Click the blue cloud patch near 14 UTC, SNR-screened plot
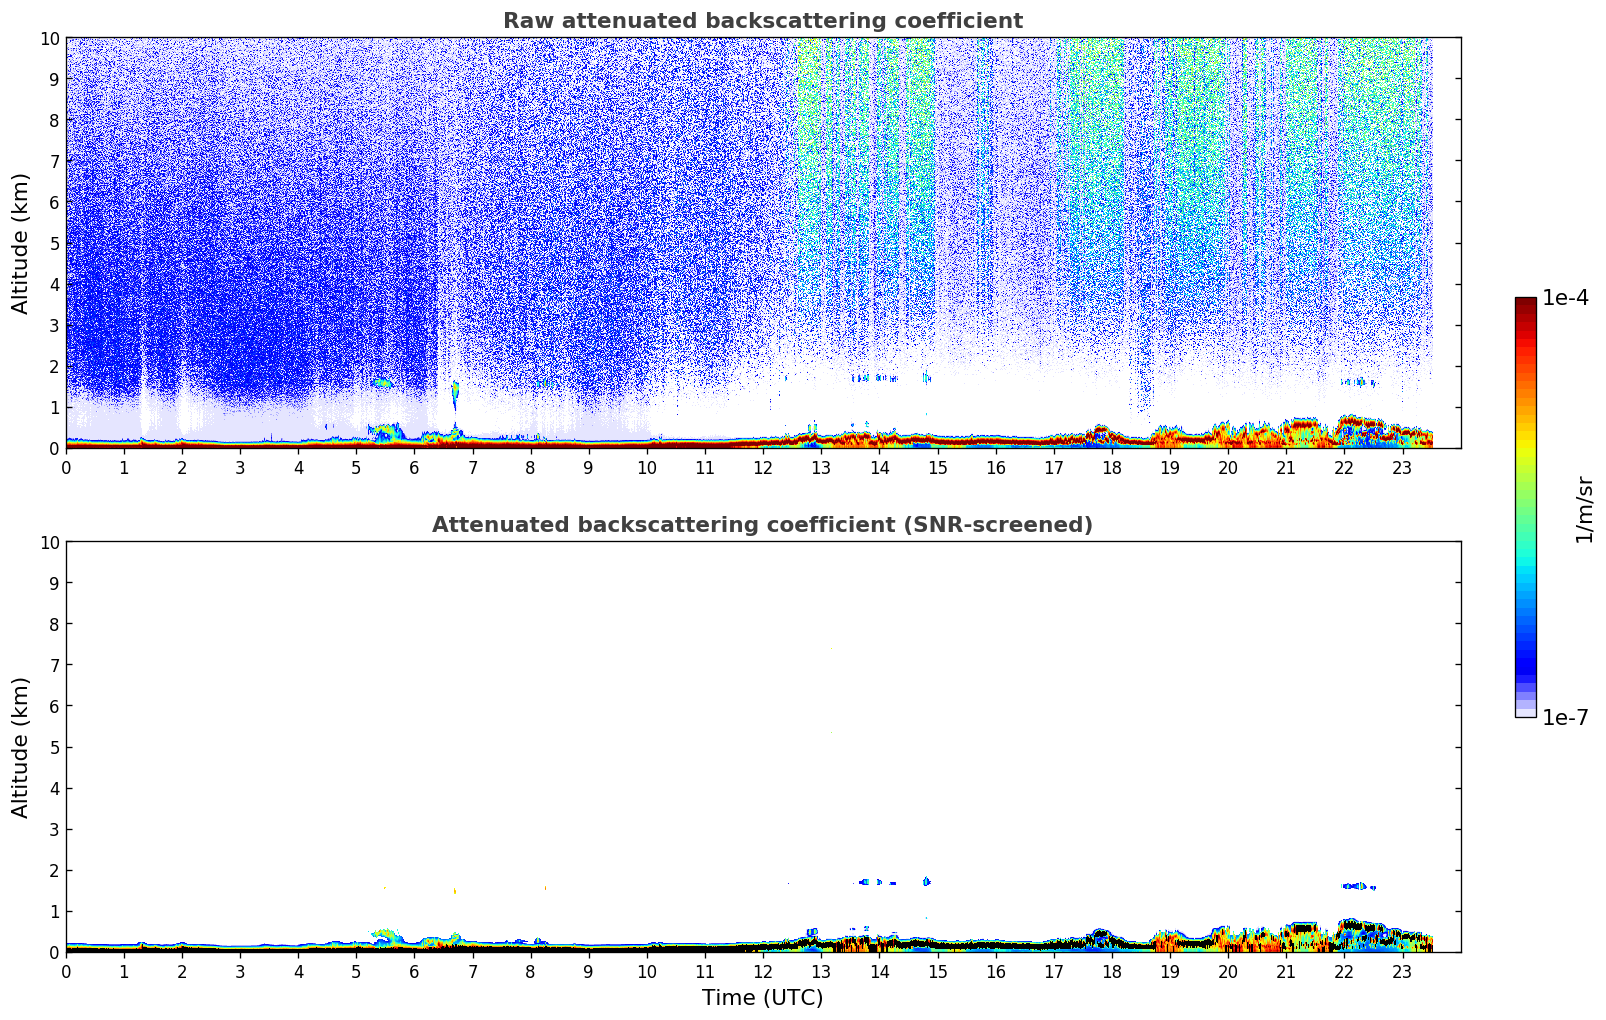This screenshot has height=1020, width=1606. pyautogui.click(x=875, y=882)
